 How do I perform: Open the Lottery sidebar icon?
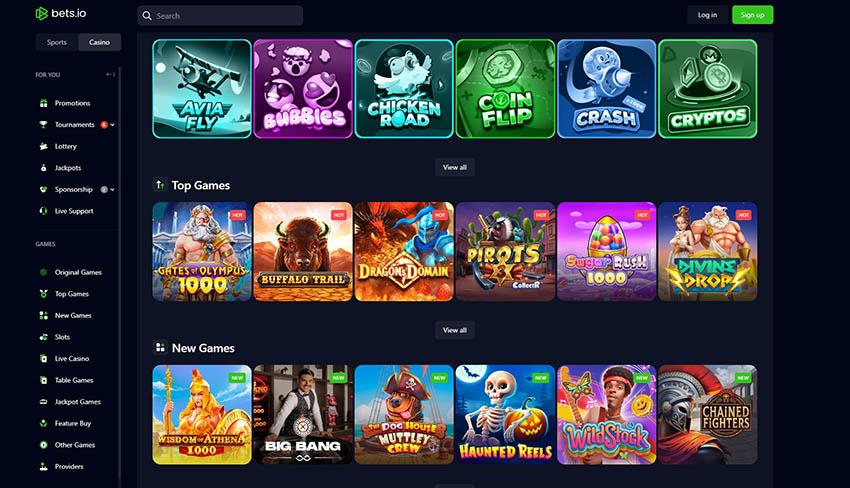[x=43, y=146]
